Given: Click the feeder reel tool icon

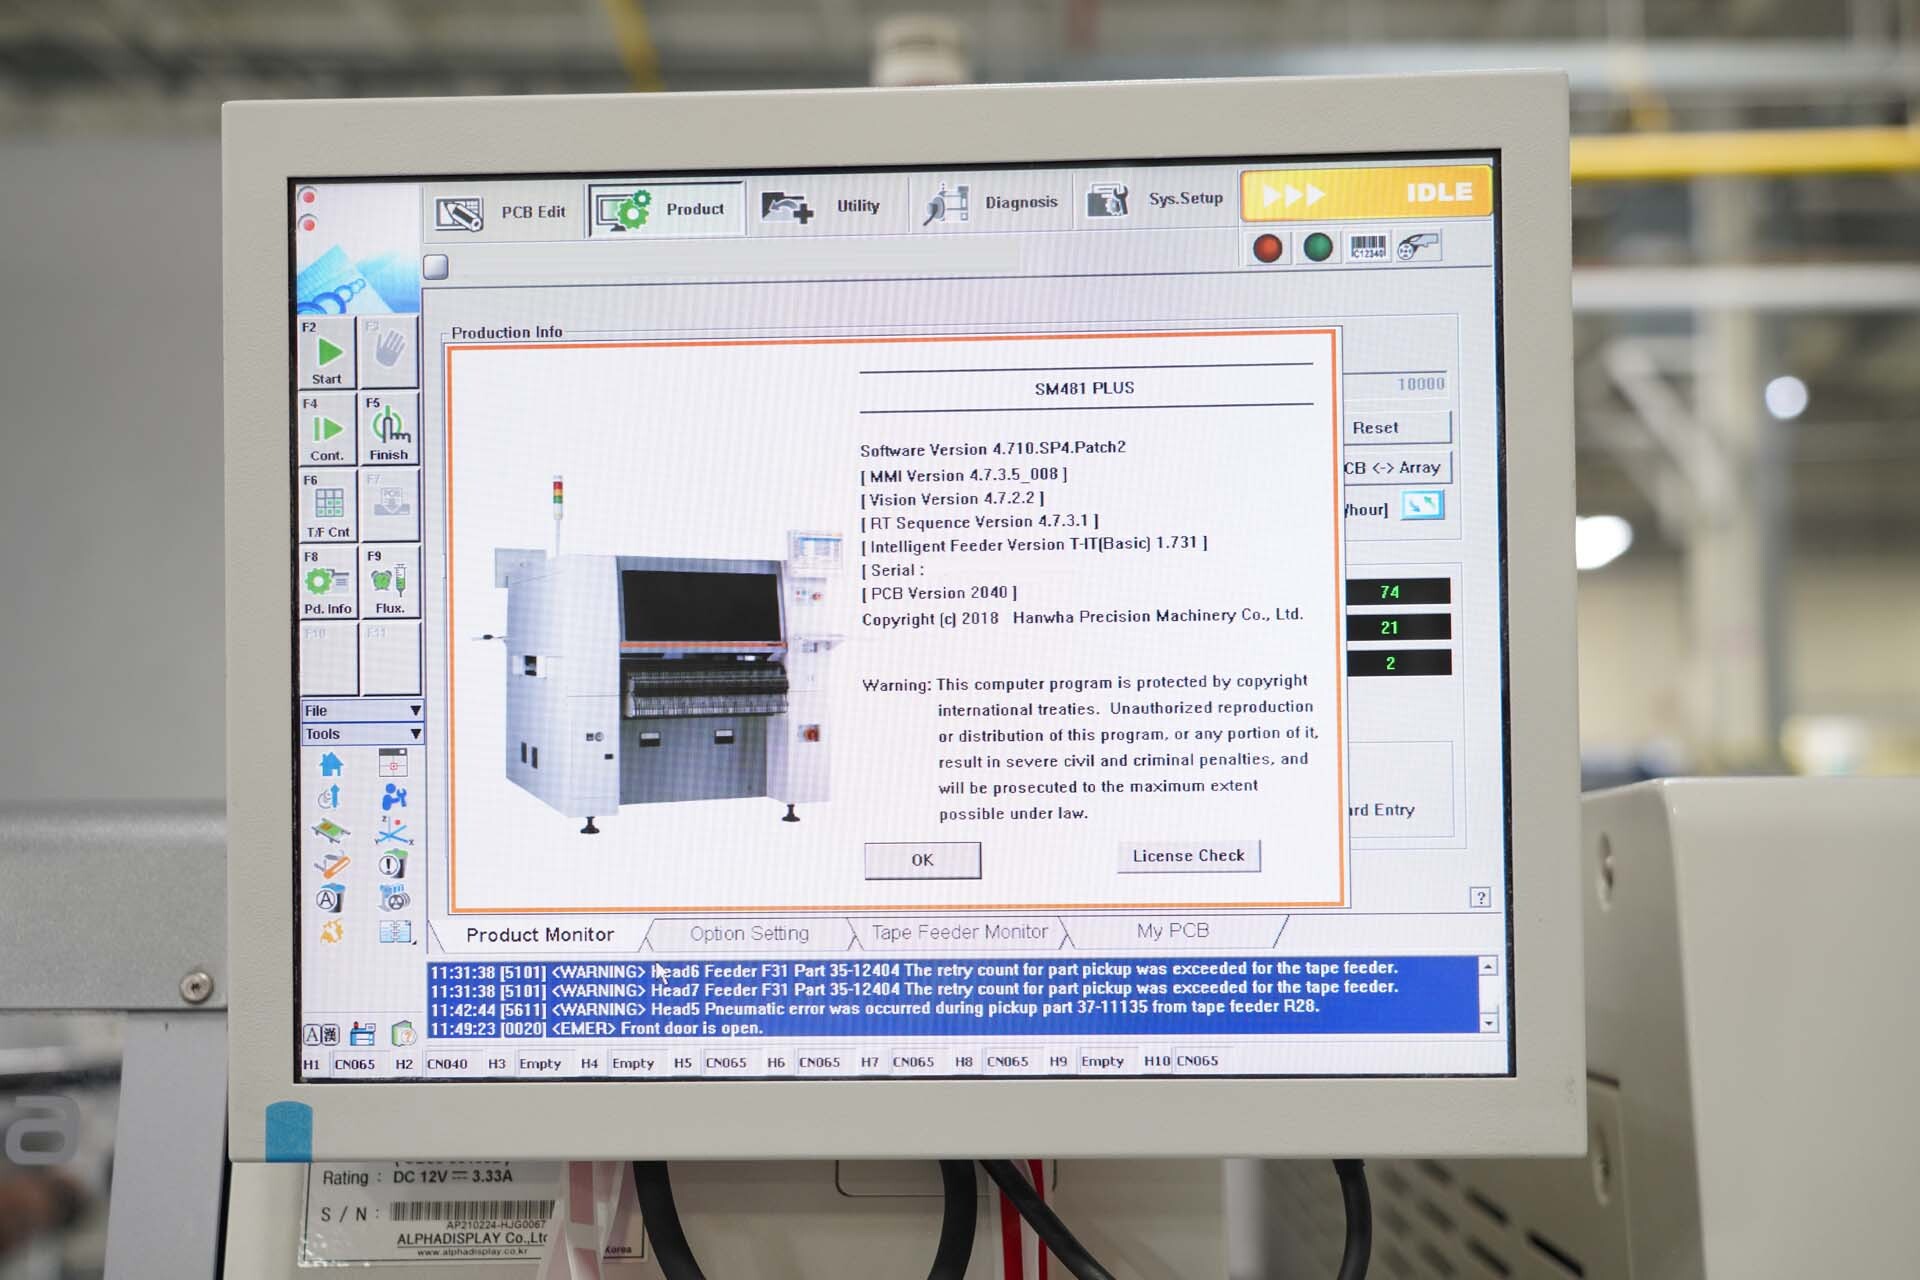Looking at the screenshot, I should (x=394, y=898).
